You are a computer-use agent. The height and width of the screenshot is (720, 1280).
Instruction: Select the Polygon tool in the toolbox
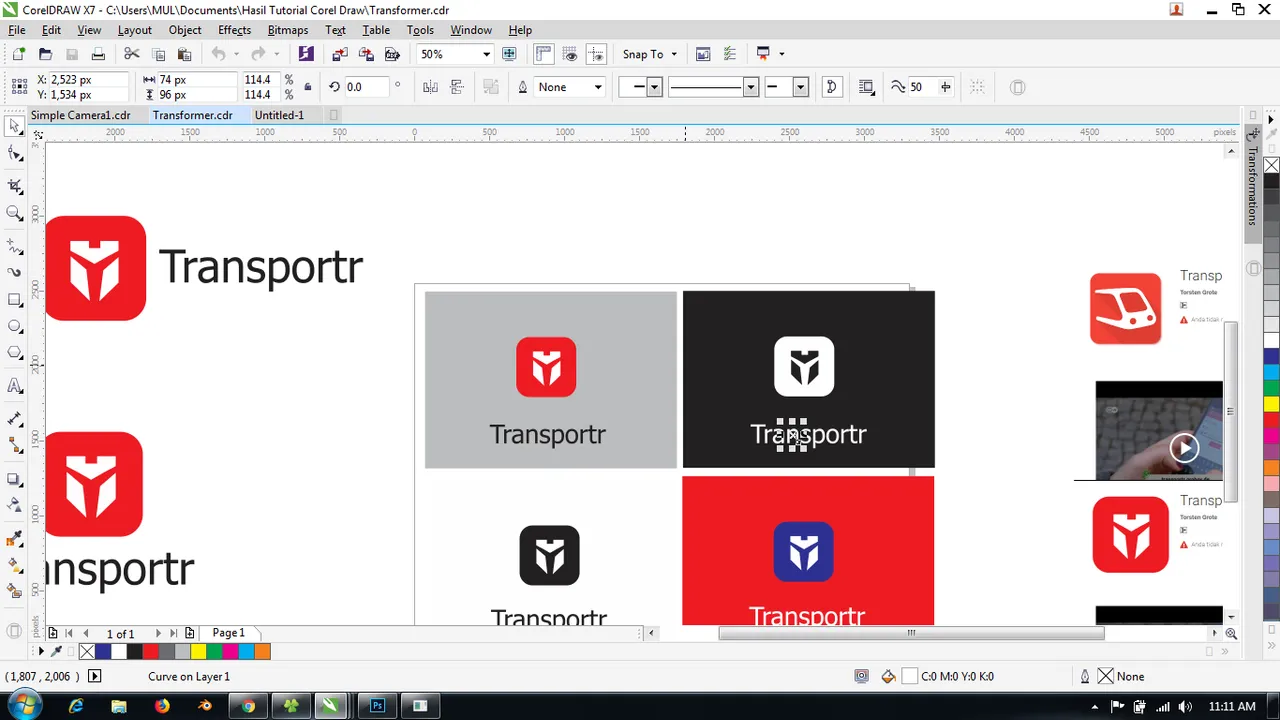tap(14, 353)
